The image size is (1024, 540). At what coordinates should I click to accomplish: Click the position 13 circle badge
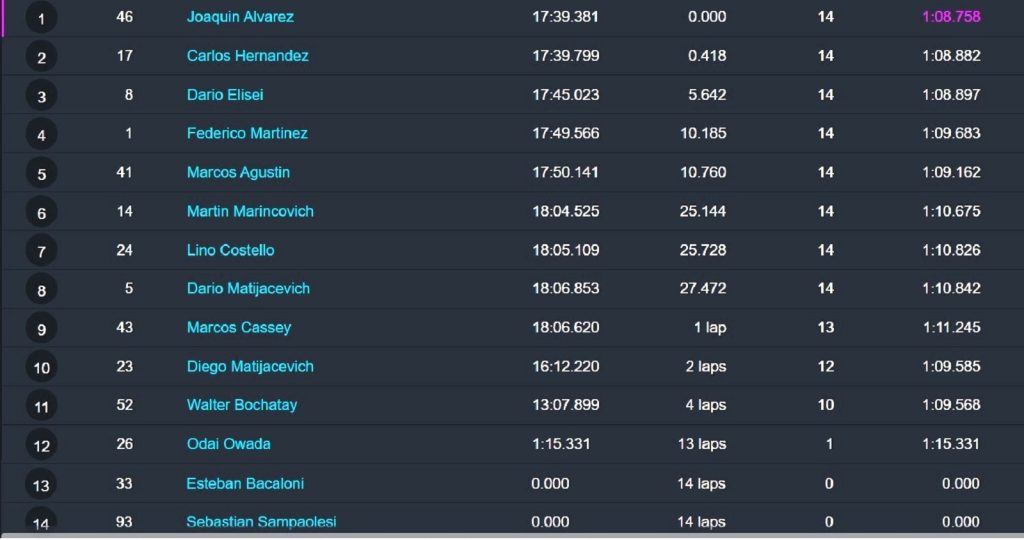click(41, 485)
